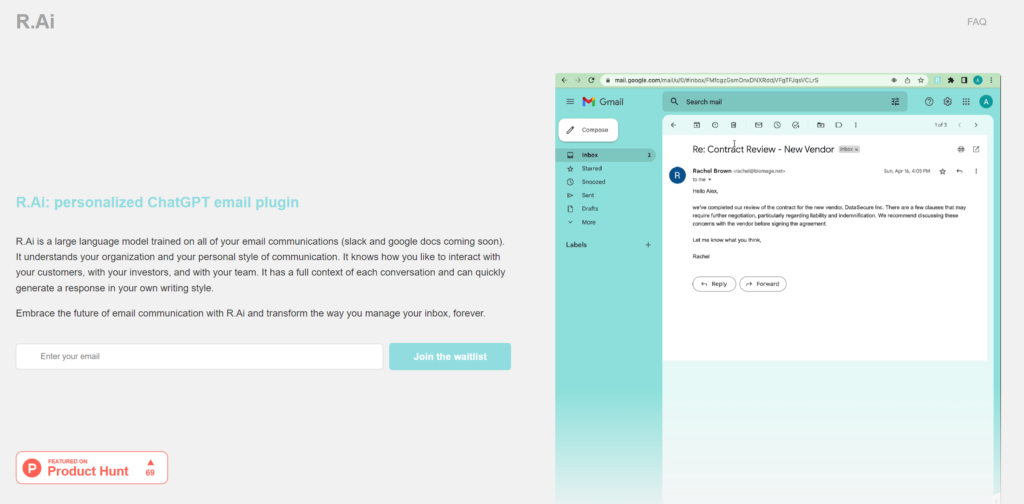Image resolution: width=1024 pixels, height=504 pixels.
Task: Click the Gmail help question mark icon
Action: coord(929,102)
